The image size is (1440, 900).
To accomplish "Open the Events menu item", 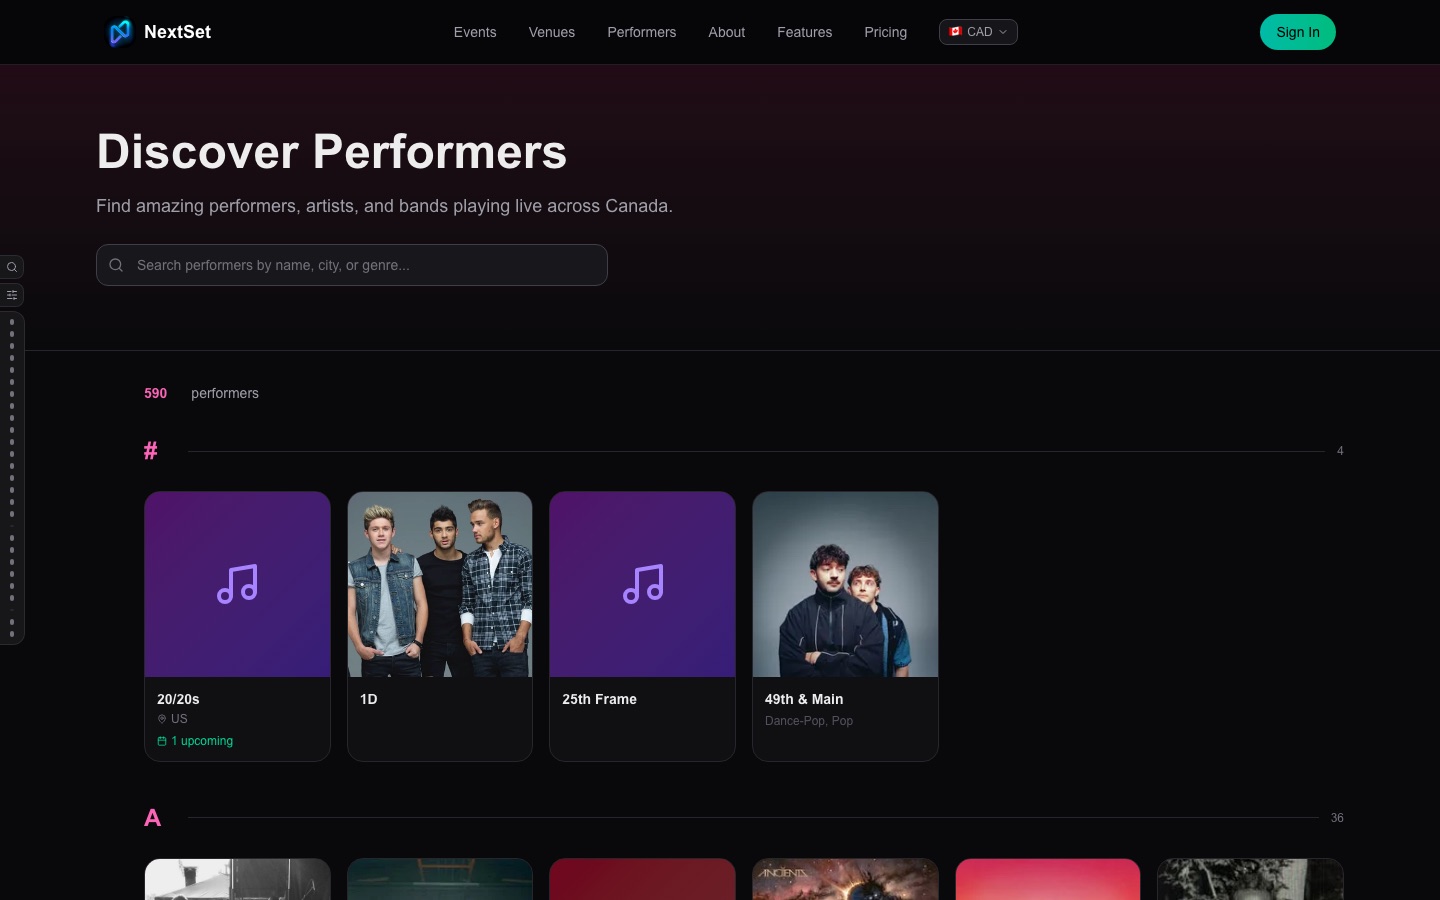I will coord(475,32).
